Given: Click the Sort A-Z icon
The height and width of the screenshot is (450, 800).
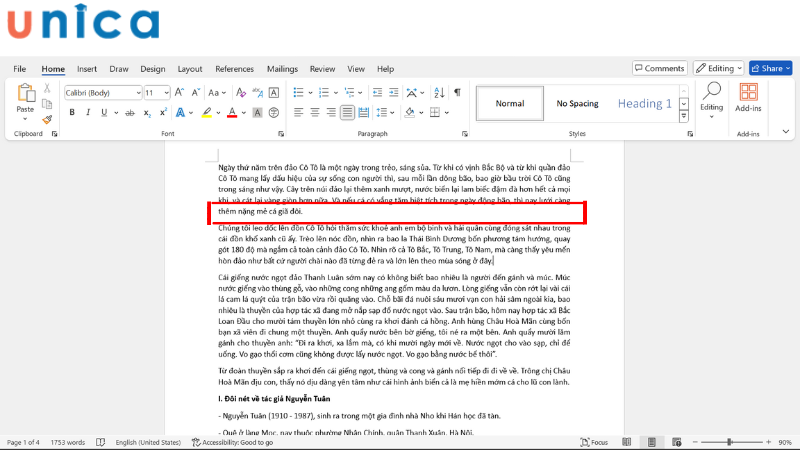Looking at the screenshot, I should (x=437, y=92).
